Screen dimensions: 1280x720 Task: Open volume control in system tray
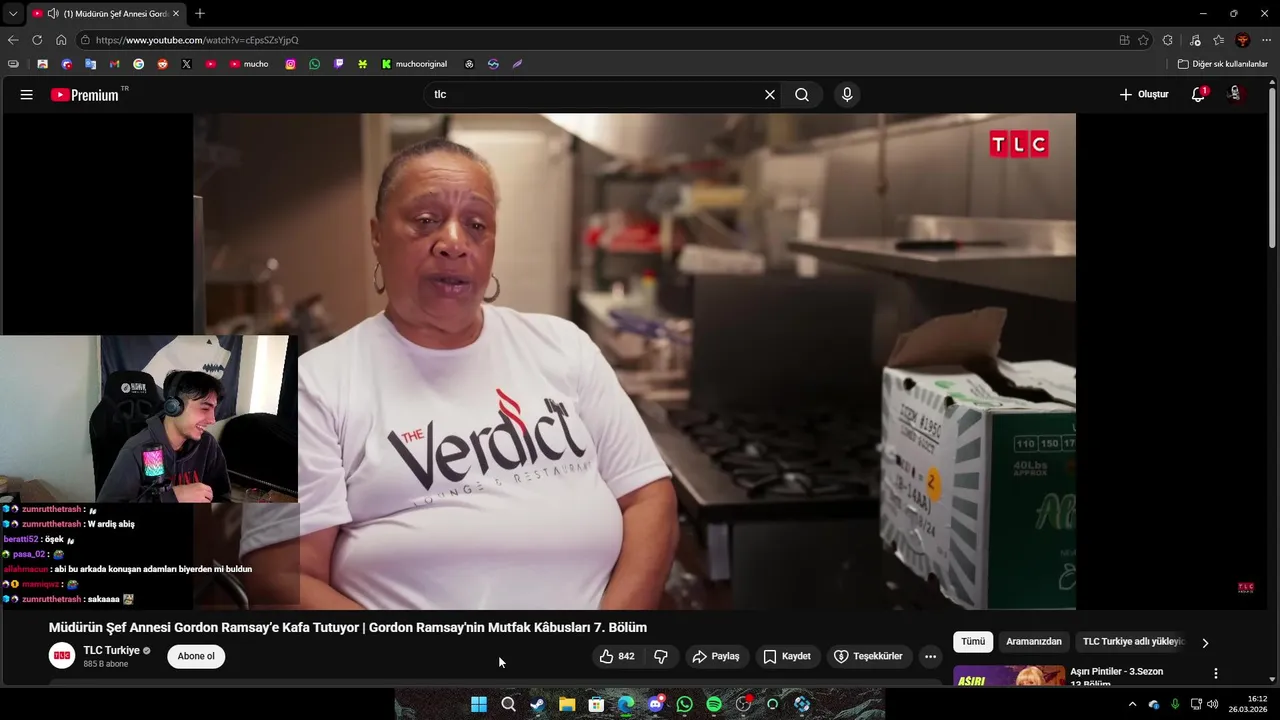click(1213, 704)
